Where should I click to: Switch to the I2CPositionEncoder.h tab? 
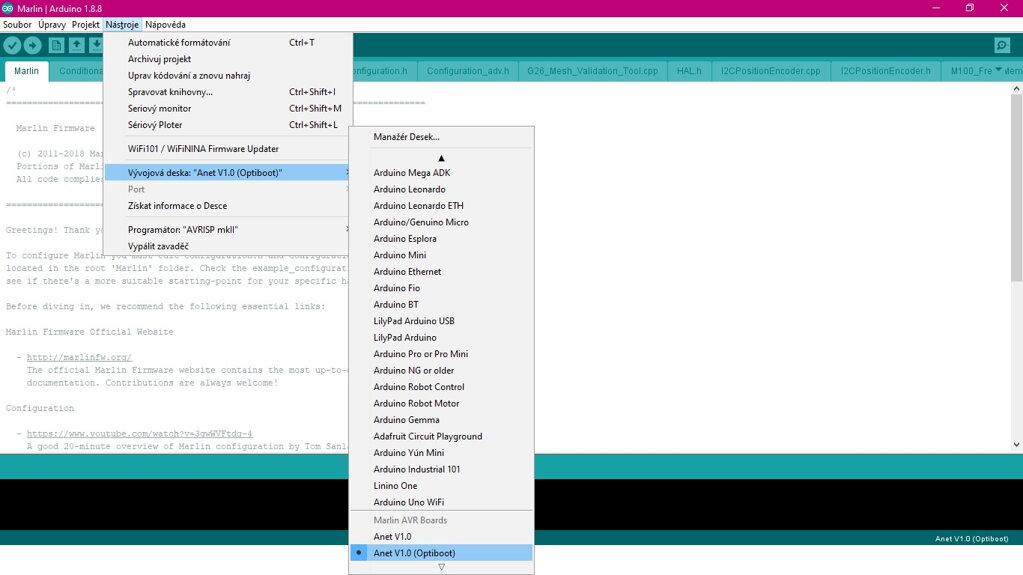coord(885,71)
